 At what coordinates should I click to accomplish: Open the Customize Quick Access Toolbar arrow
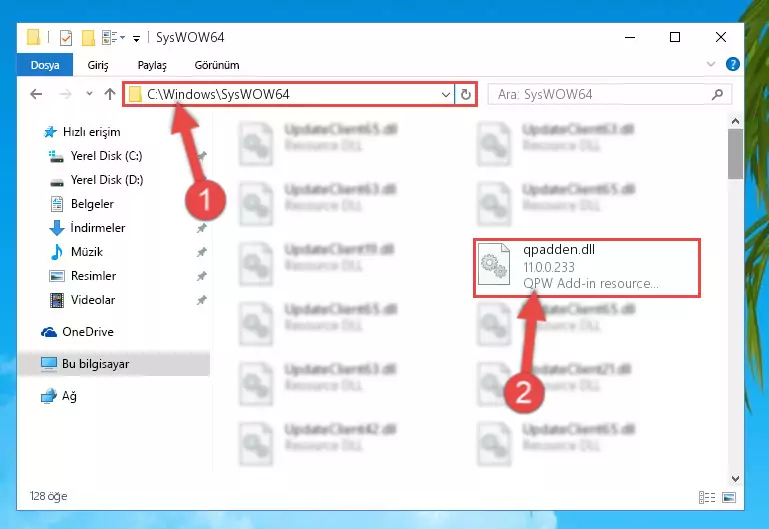tap(136, 38)
